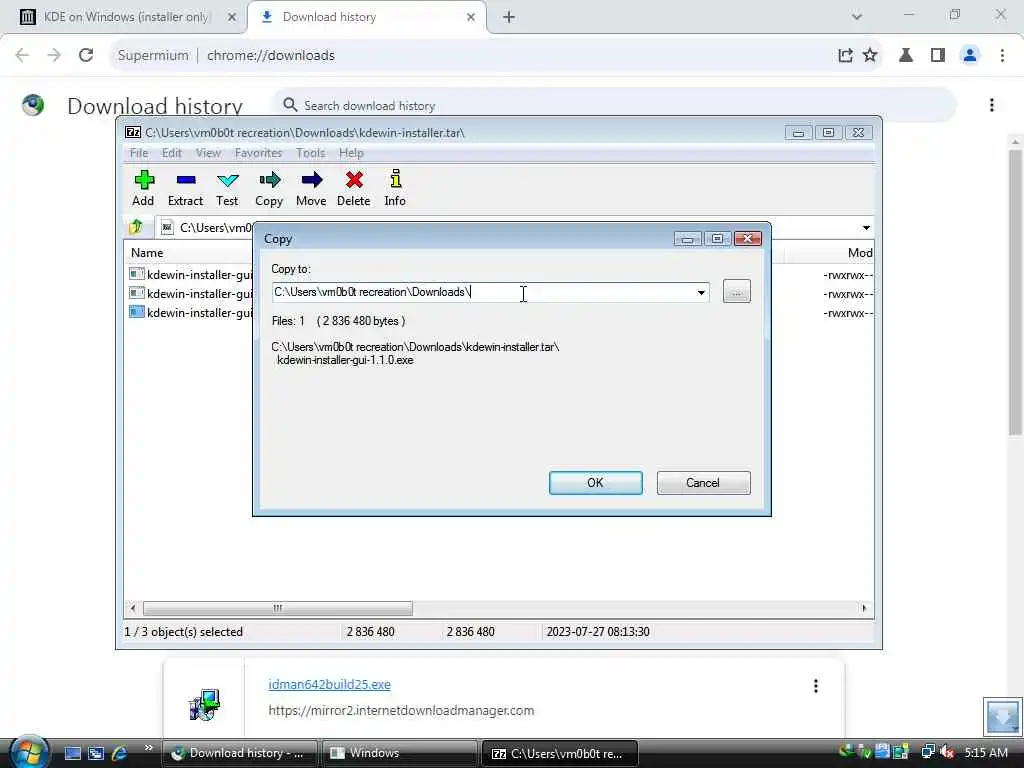Switch to 7-Zip taskbar button
Image resolution: width=1024 pixels, height=768 pixels.
[x=560, y=753]
